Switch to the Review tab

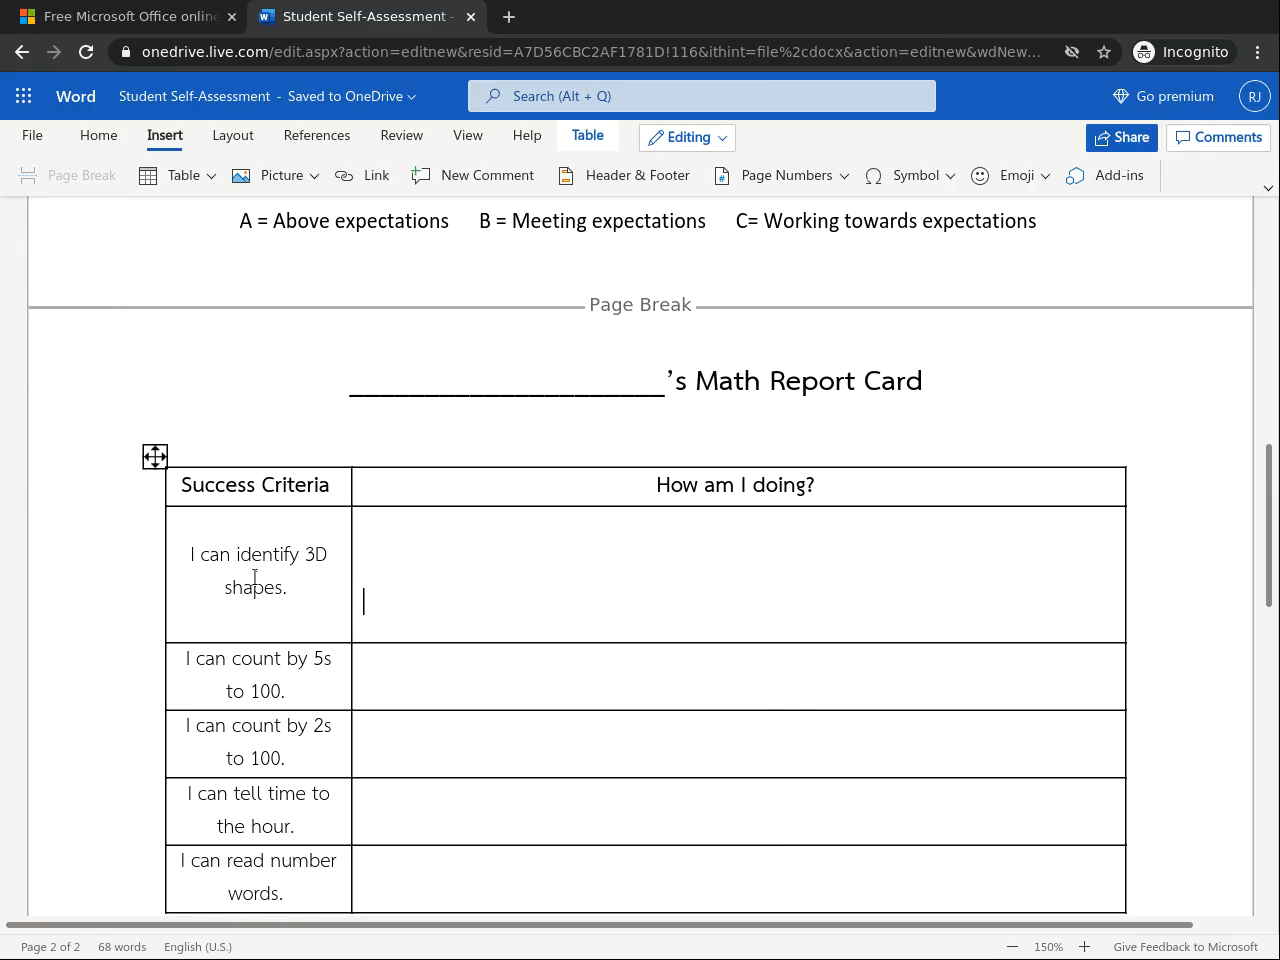[x=402, y=136]
